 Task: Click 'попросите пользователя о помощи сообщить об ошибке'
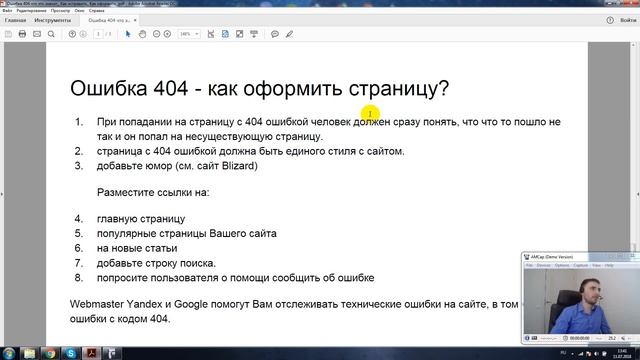click(x=236, y=278)
